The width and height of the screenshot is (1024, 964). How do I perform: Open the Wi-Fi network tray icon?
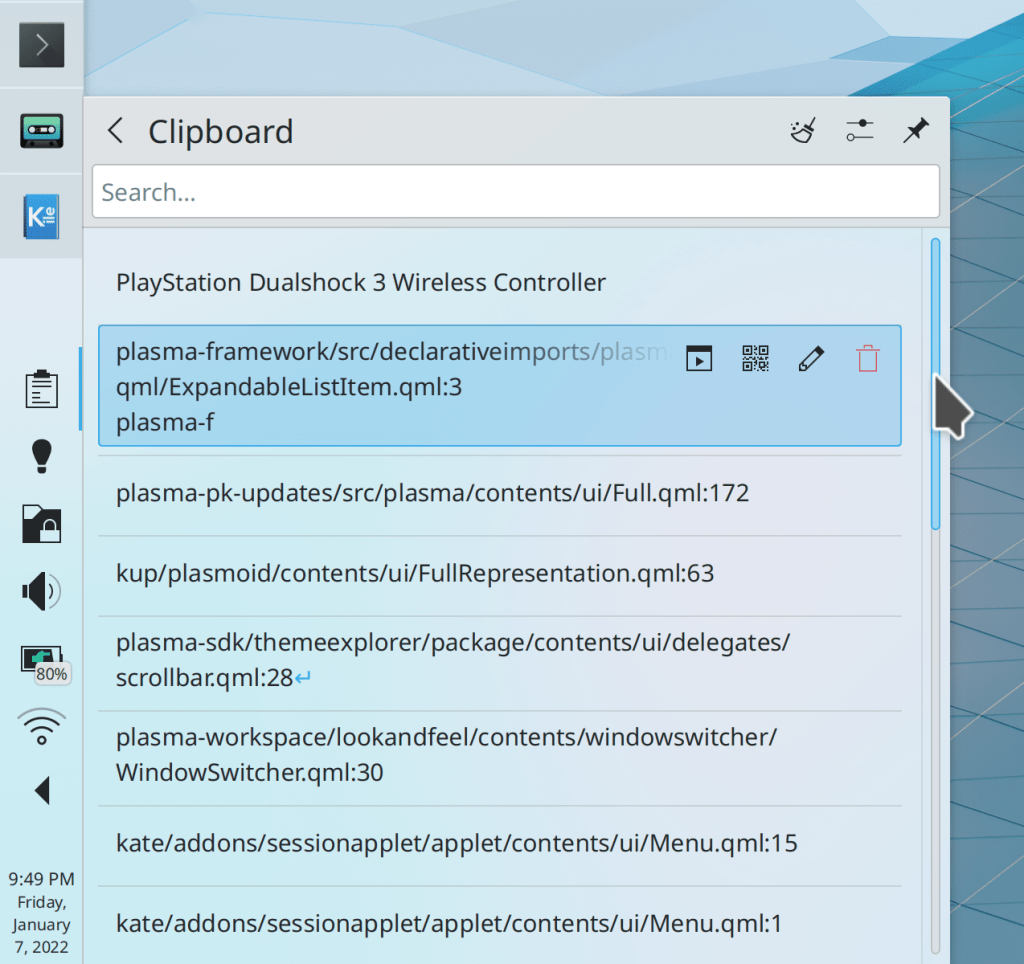click(41, 727)
